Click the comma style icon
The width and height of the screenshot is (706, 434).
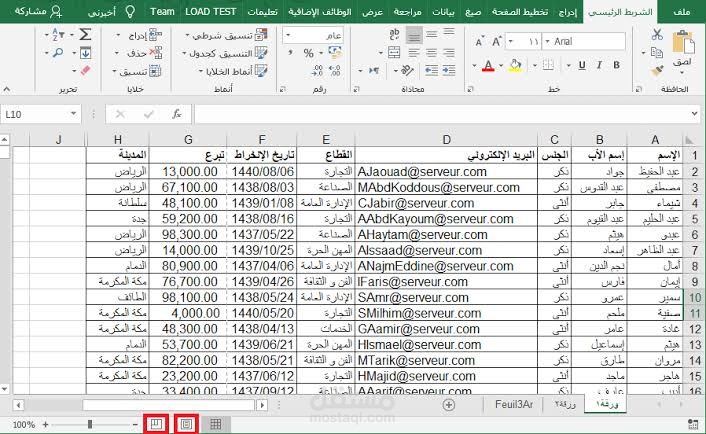(290, 53)
